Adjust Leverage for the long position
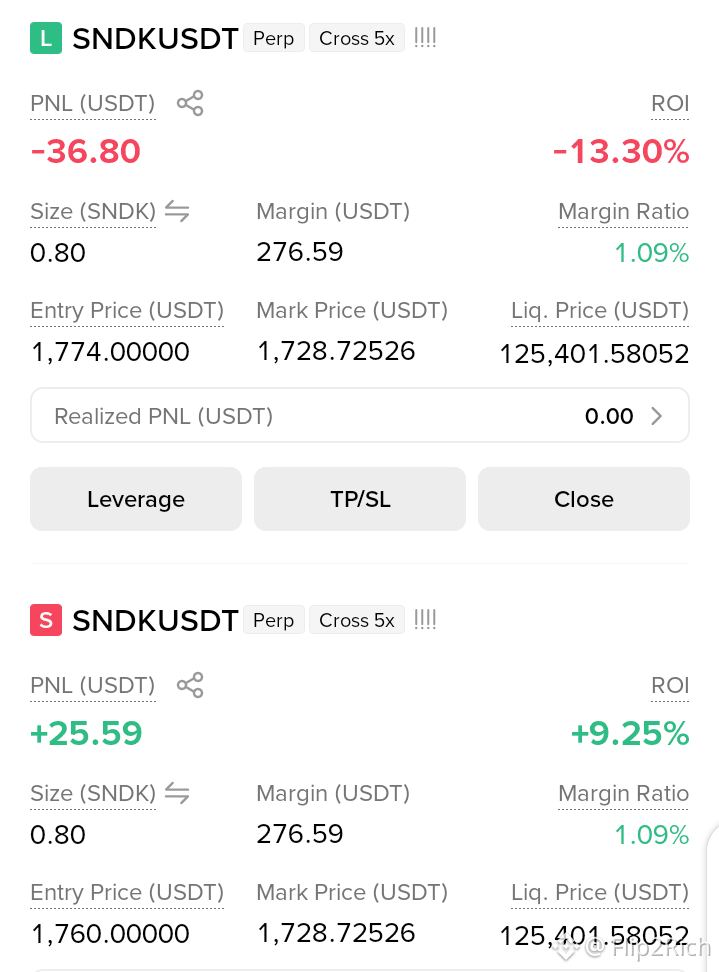Image resolution: width=719 pixels, height=972 pixels. [x=136, y=499]
